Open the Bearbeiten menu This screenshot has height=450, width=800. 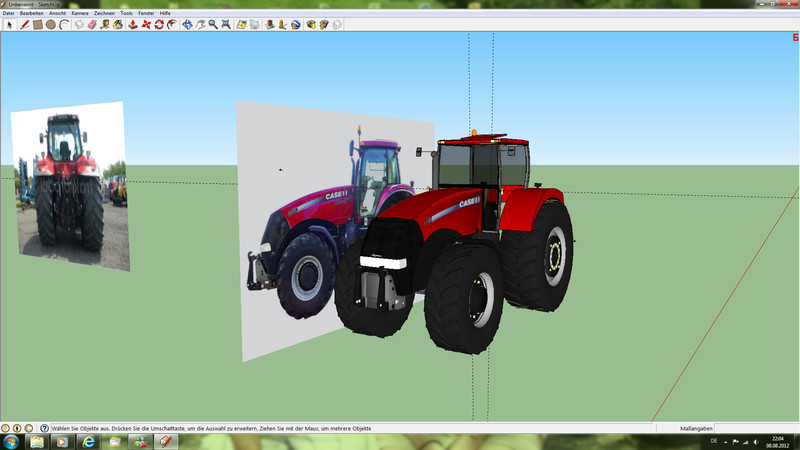pos(32,13)
